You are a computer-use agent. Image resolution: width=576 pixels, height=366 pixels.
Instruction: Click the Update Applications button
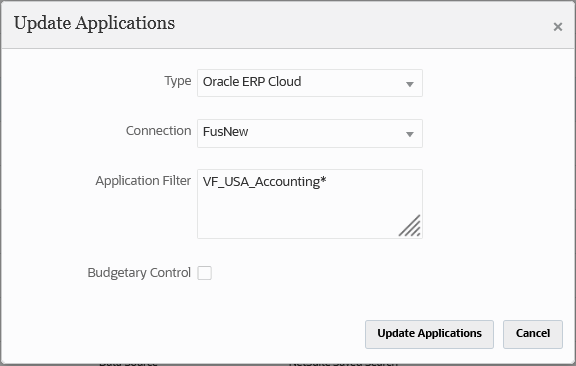[429, 334]
